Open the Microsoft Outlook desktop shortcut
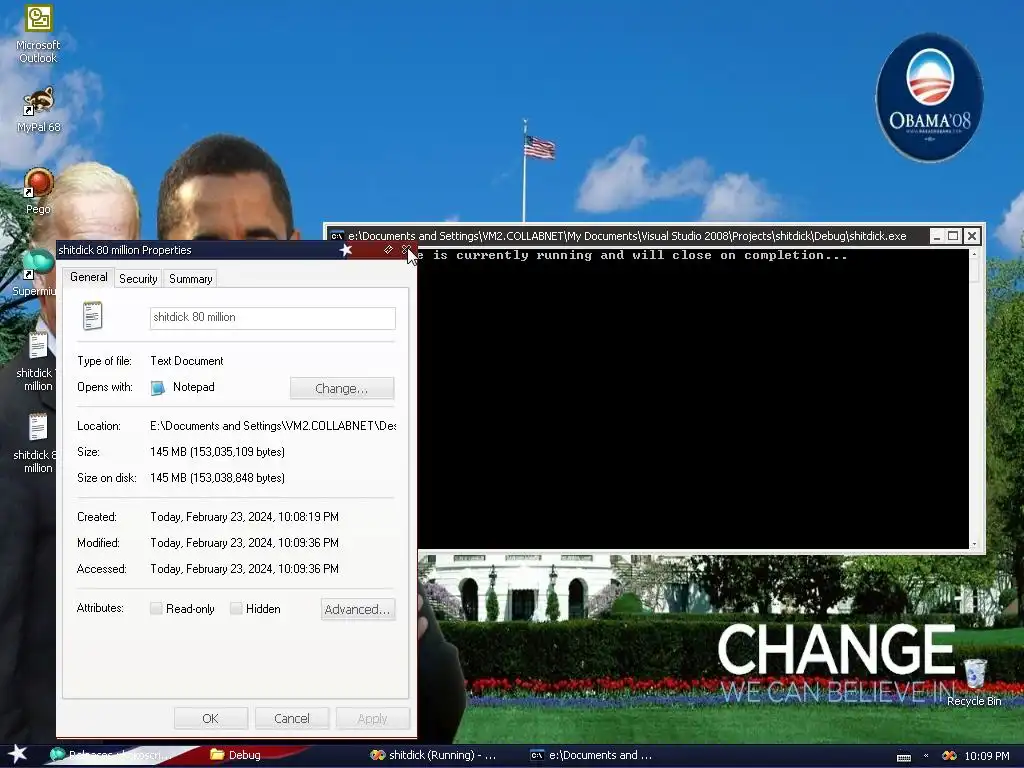The image size is (1024, 768). click(38, 34)
